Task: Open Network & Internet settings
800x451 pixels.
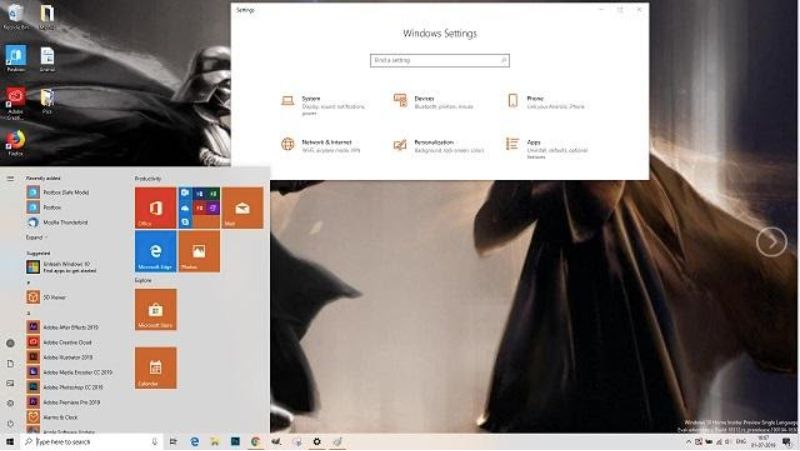Action: [320, 146]
